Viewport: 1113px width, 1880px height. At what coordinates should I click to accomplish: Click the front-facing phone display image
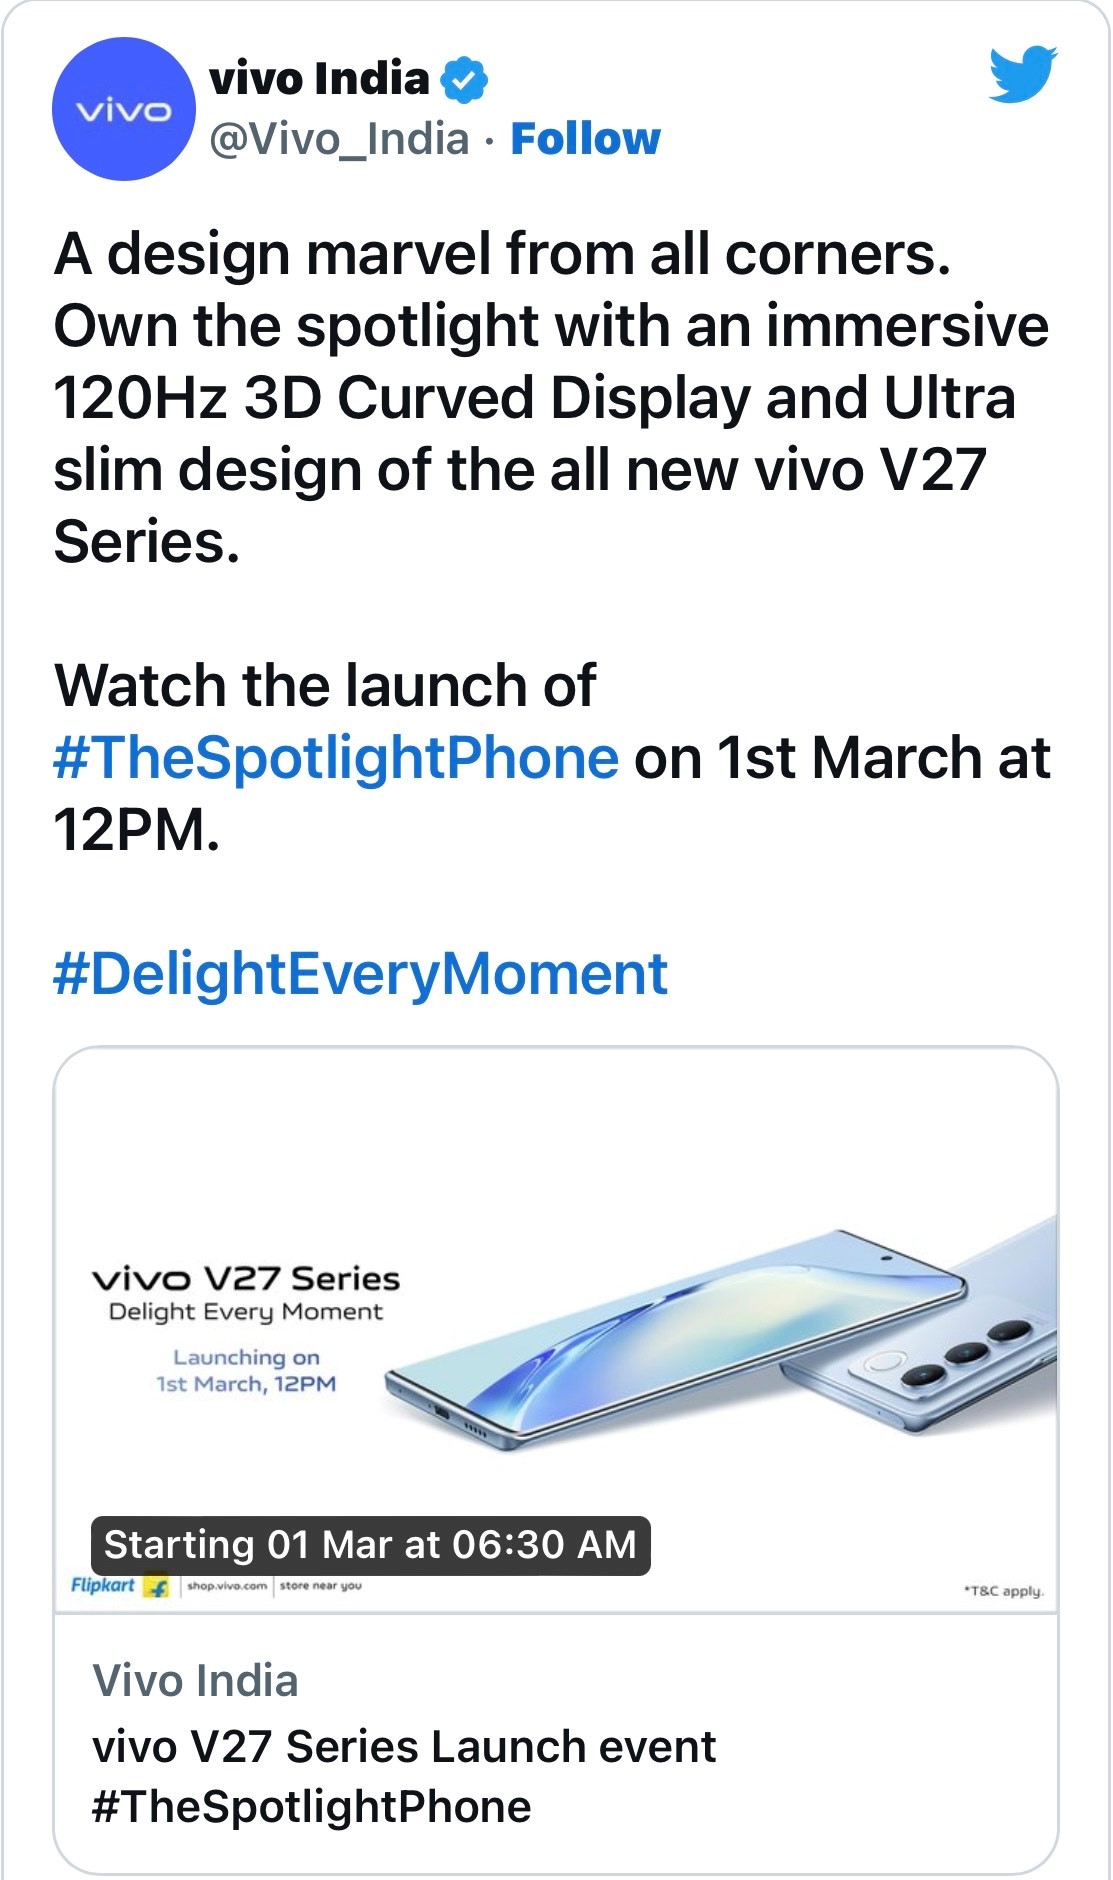(x=680, y=1340)
